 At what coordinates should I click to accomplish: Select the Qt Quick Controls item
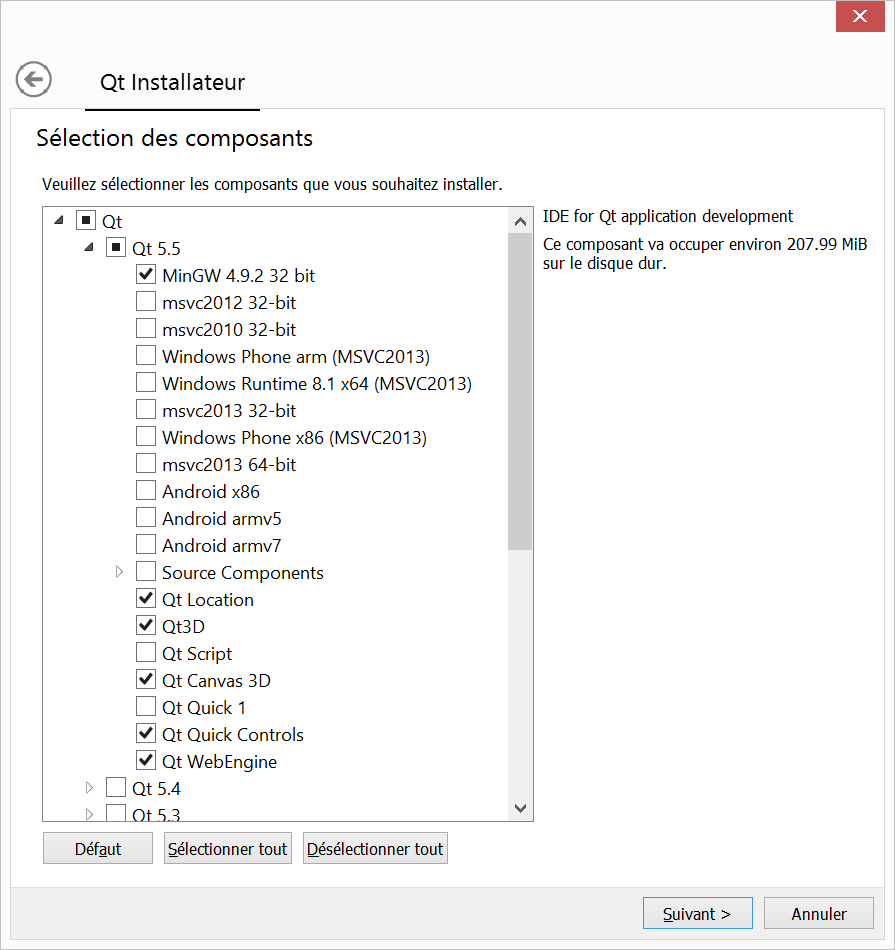(233, 735)
